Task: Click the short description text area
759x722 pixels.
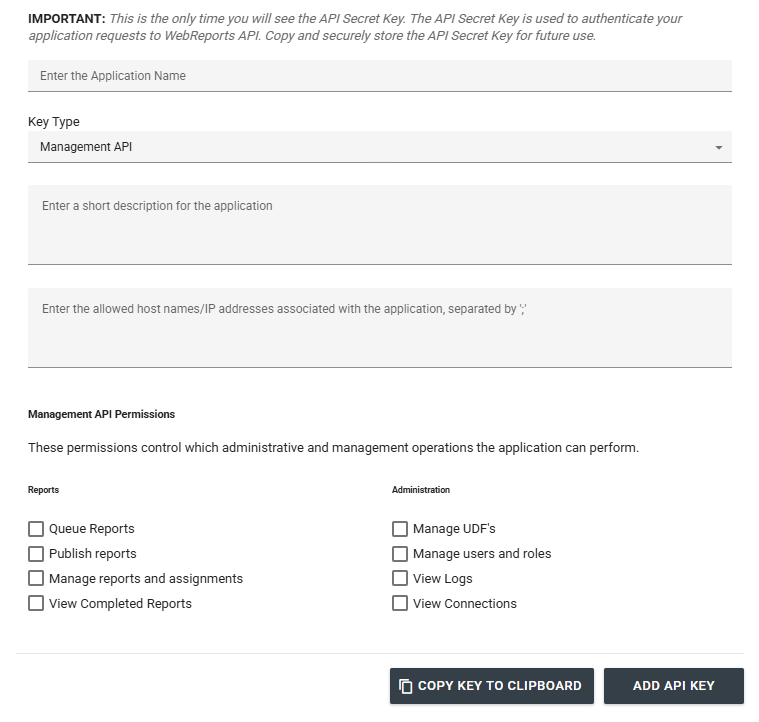Action: [380, 225]
